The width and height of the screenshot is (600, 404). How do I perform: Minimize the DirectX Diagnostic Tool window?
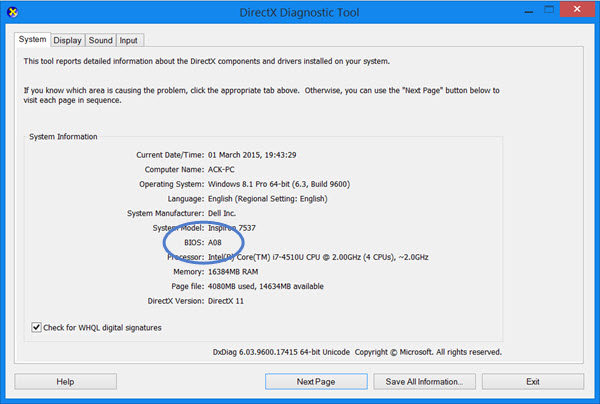(529, 11)
